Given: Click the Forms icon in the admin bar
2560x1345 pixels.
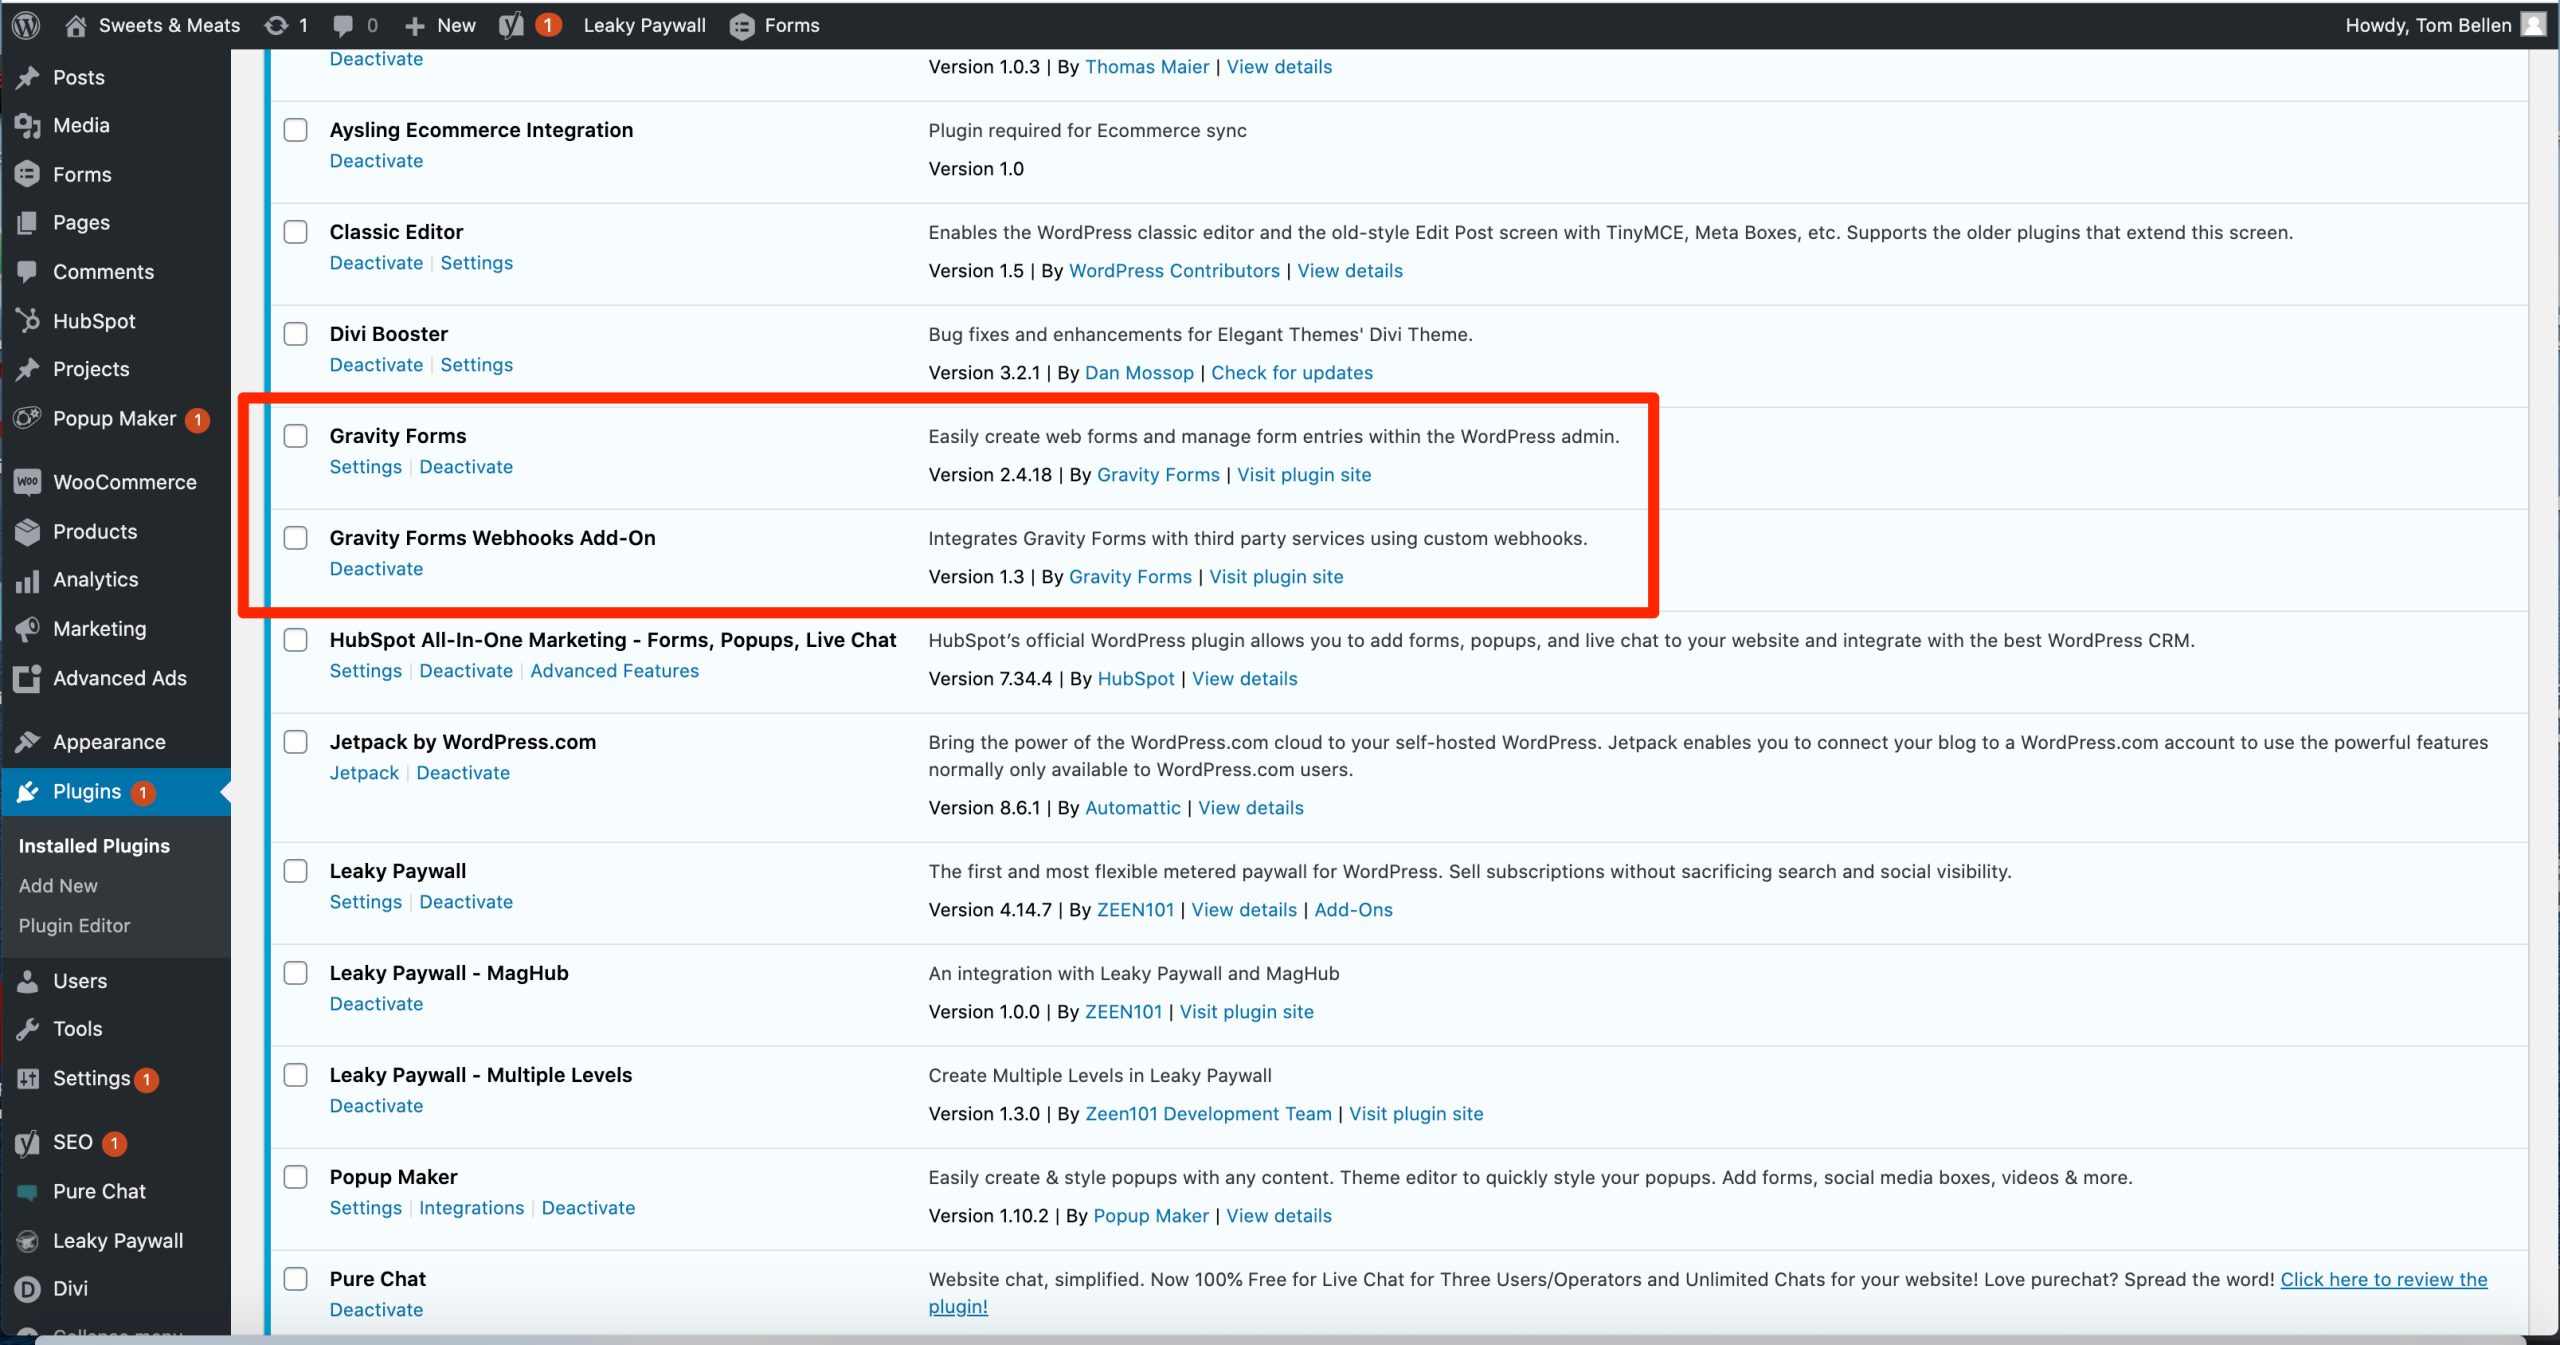Looking at the screenshot, I should coord(742,26).
